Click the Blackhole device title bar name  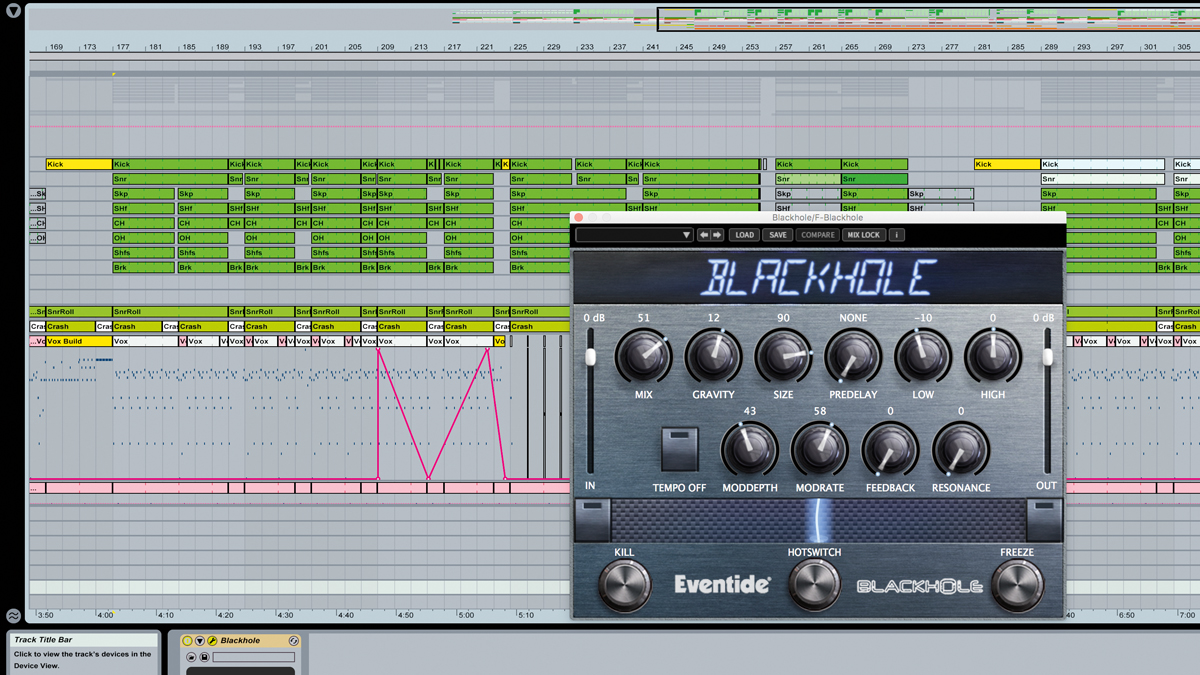(240, 641)
